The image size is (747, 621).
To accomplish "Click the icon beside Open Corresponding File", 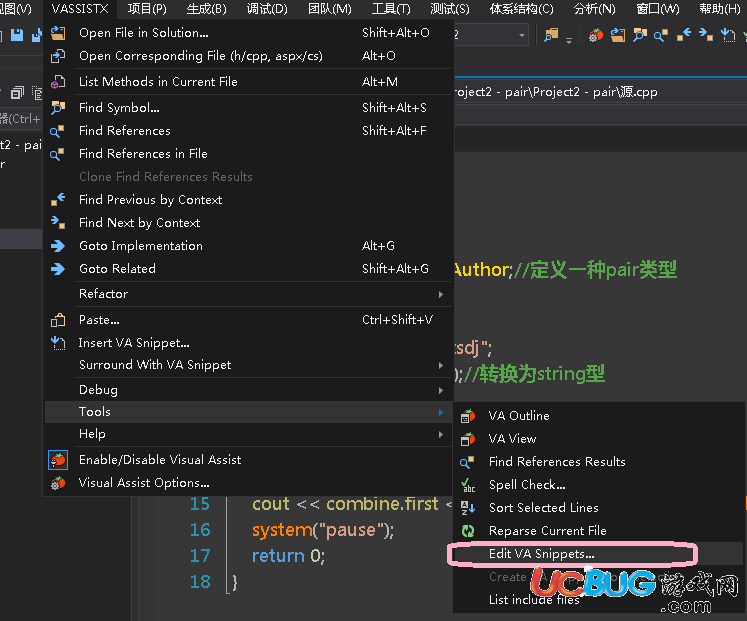I will (58, 56).
